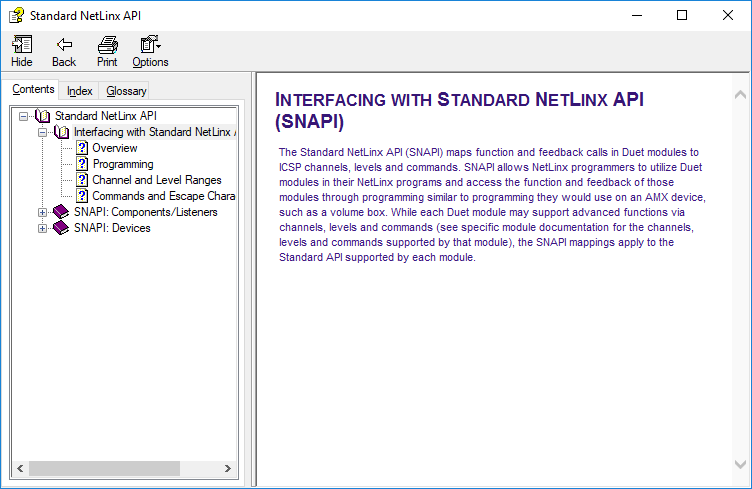Collapse the Interfacing with Standard NetLinx node

(x=42, y=132)
